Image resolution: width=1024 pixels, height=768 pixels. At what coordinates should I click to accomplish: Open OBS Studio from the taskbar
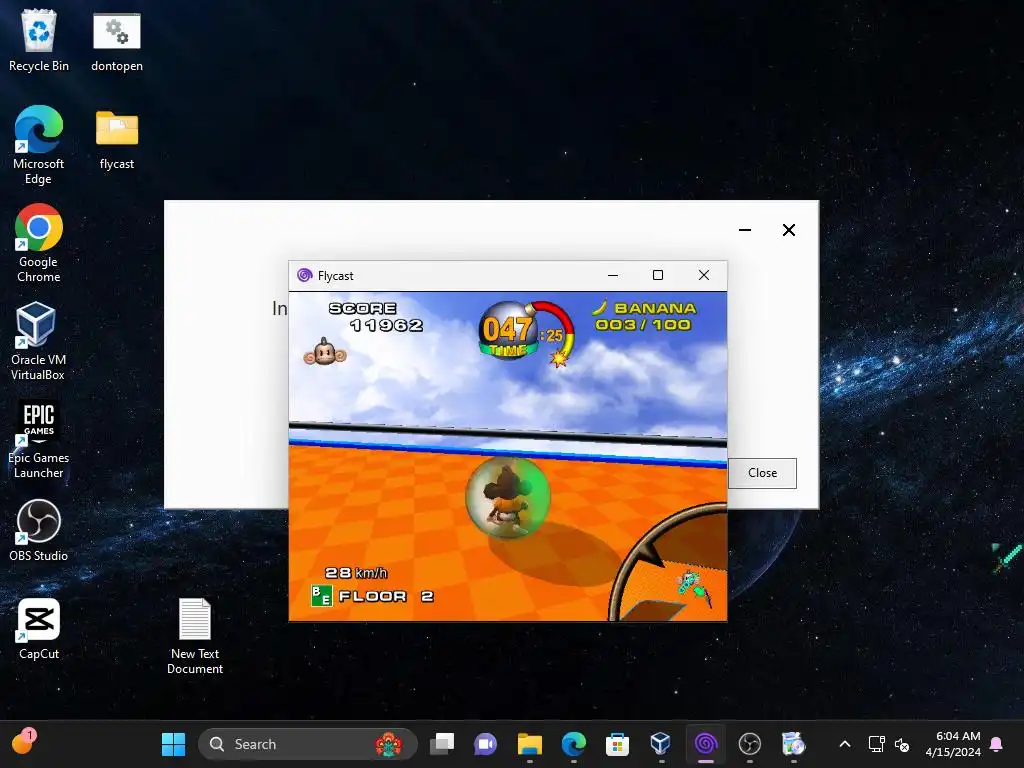(x=750, y=744)
